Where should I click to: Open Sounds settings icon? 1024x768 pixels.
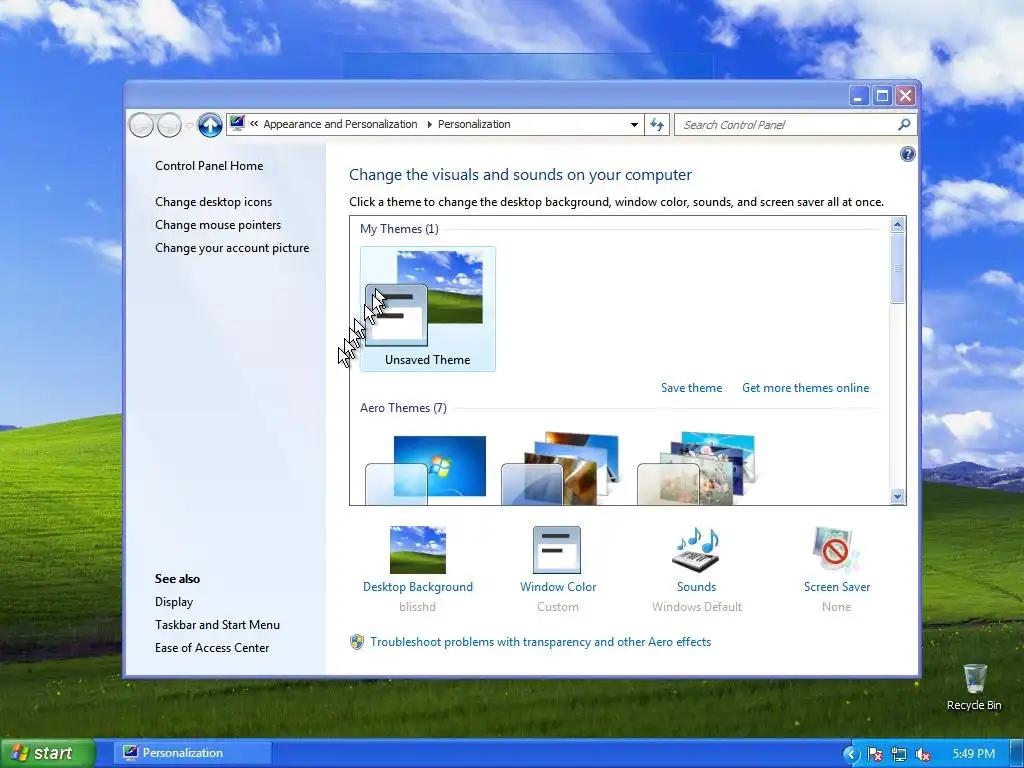click(x=697, y=550)
